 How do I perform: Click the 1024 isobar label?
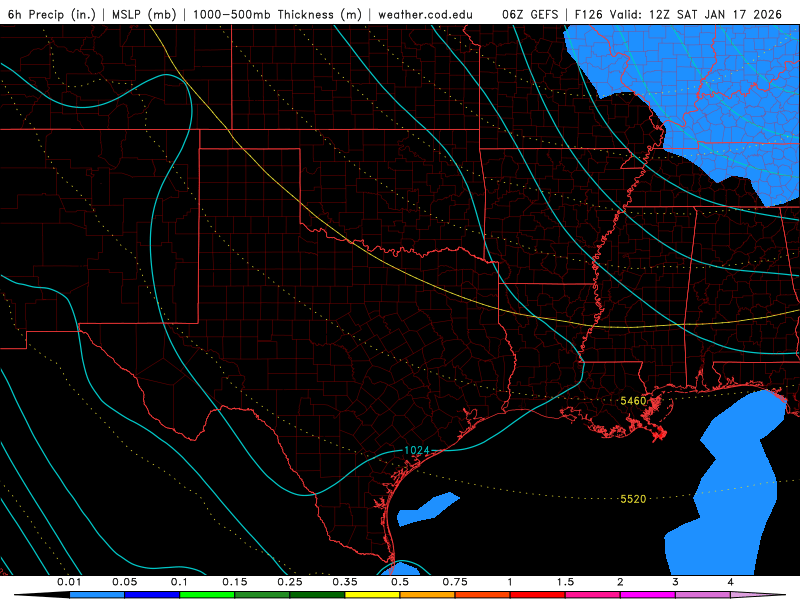pos(416,450)
